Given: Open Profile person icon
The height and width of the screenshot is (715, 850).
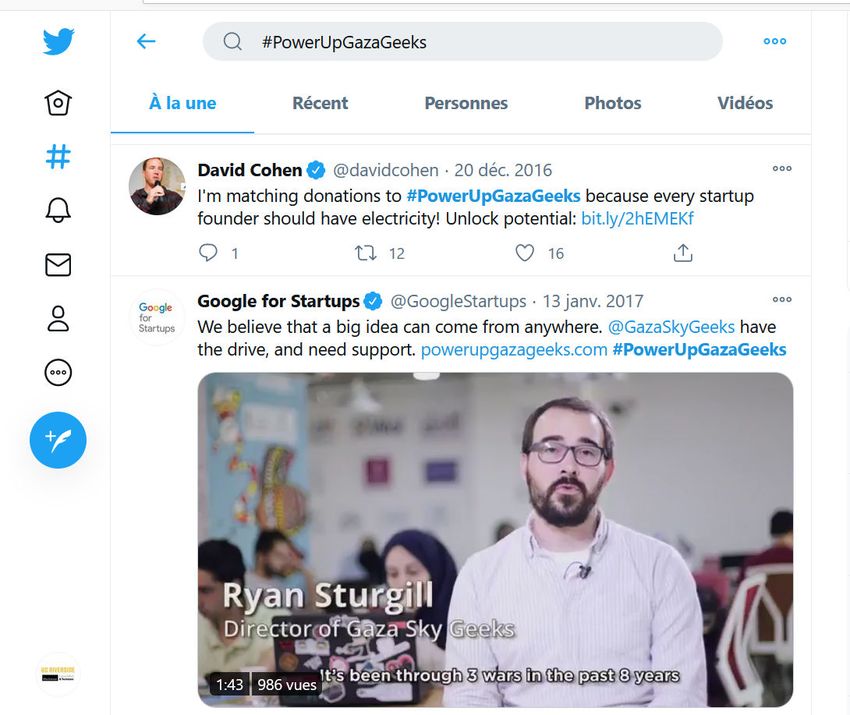Looking at the screenshot, I should coord(58,318).
